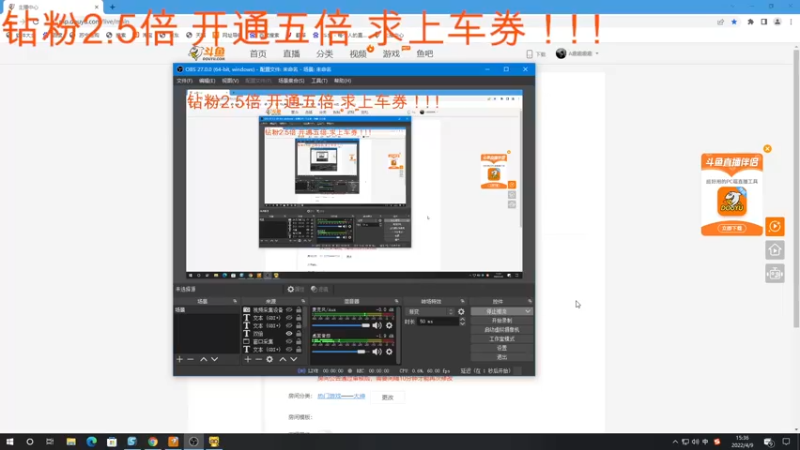Image resolution: width=800 pixels, height=450 pixels.
Task: Toggle the eye for the last text source
Action: pyautogui.click(x=289, y=349)
